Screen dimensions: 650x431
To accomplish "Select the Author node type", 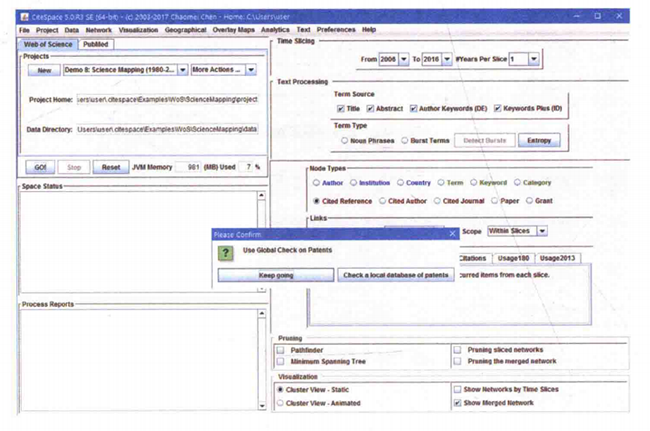I will click(x=317, y=183).
